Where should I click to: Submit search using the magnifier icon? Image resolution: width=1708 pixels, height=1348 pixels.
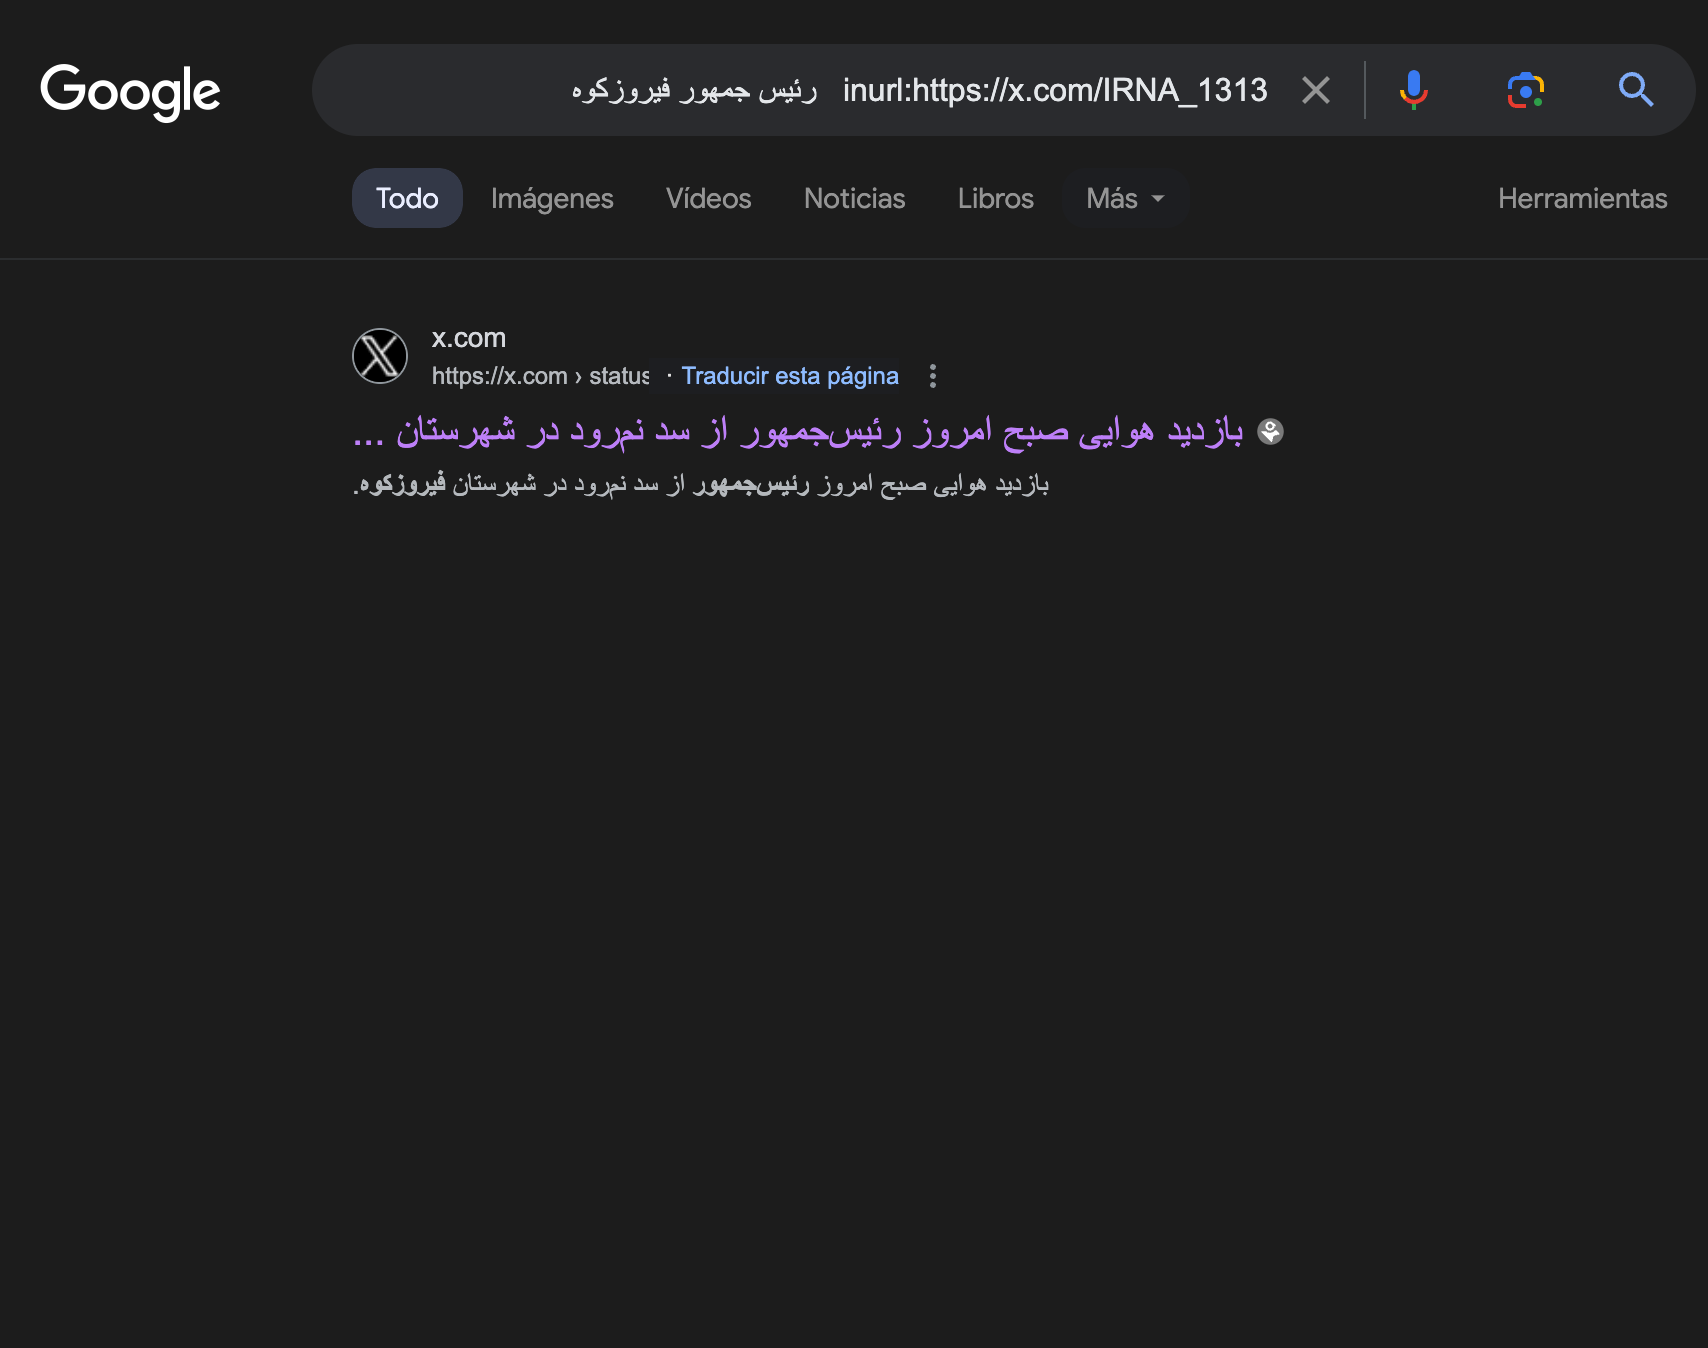1635,90
